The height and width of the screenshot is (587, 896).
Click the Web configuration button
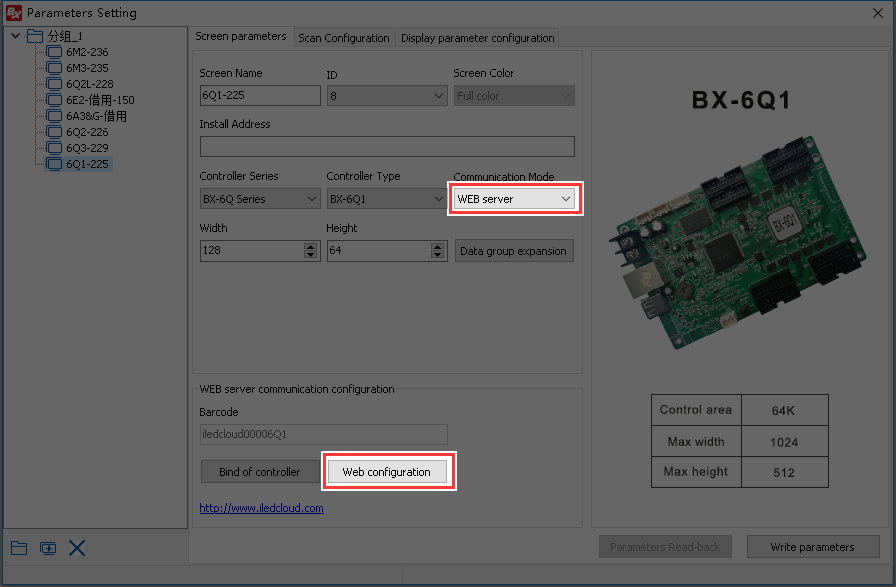386,472
